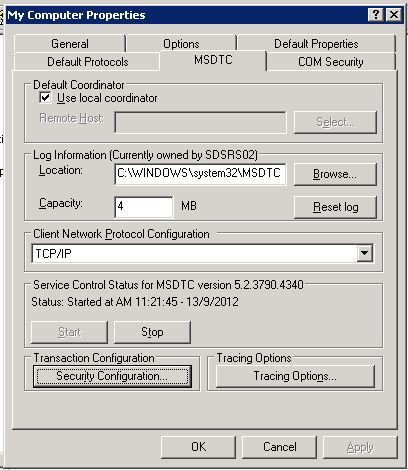408x471 pixels.
Task: Click Client Network Protocol Configuration label
Action: [121, 234]
